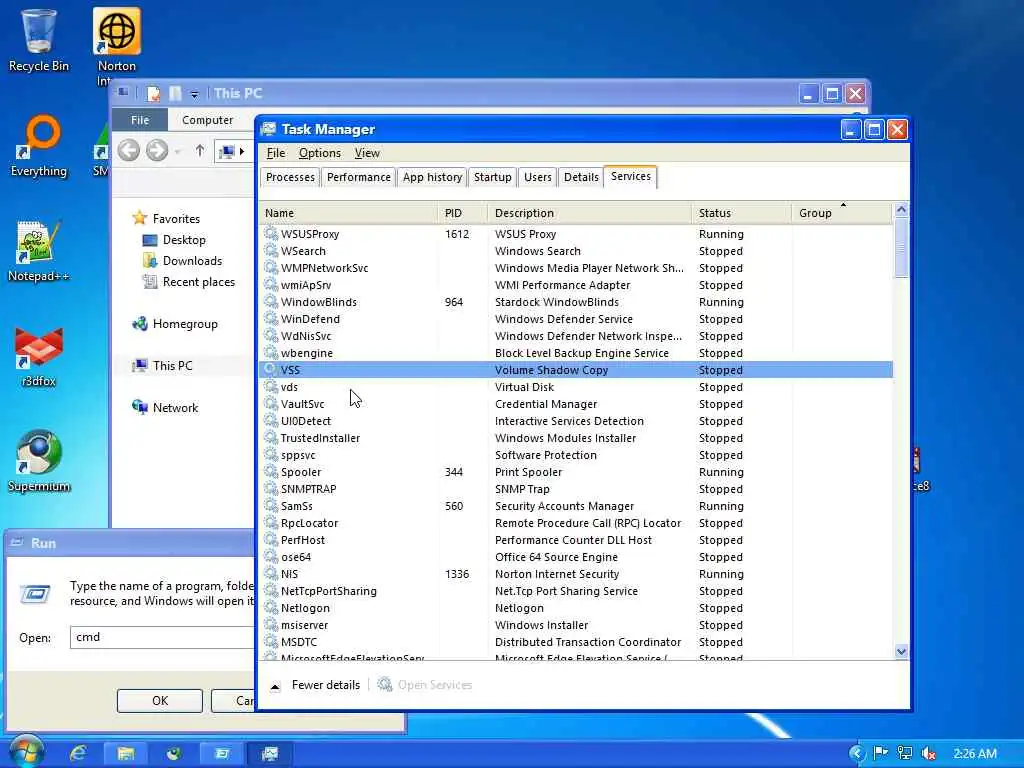Select Desktop in navigation pane
This screenshot has width=1024, height=768.
tap(174, 240)
